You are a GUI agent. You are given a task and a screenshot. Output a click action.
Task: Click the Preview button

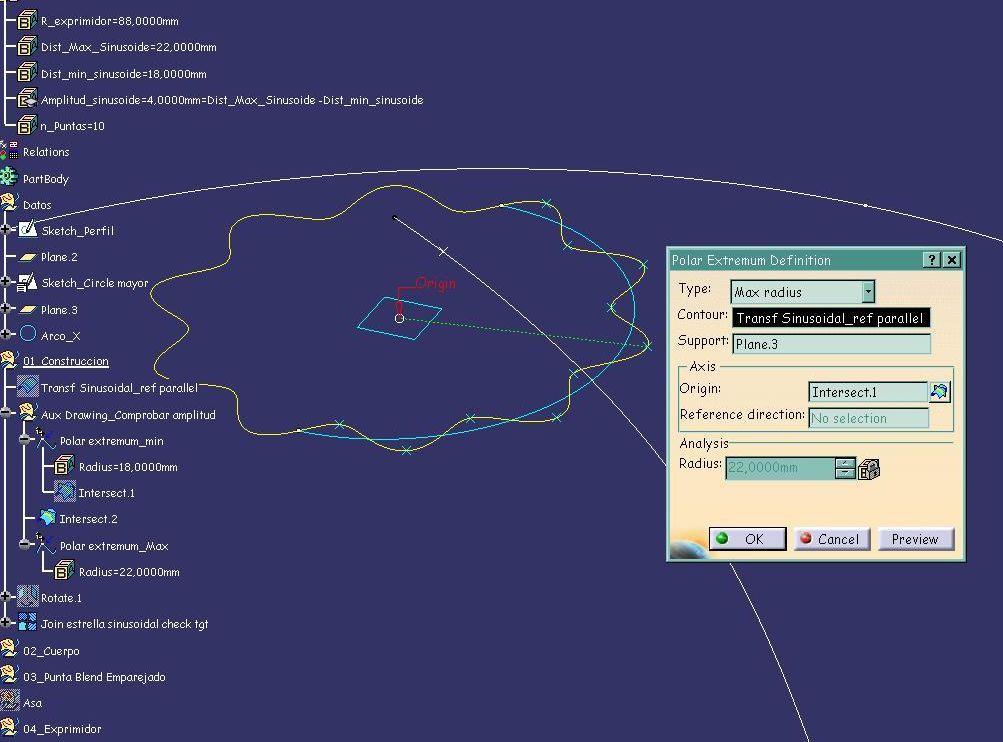pos(915,539)
